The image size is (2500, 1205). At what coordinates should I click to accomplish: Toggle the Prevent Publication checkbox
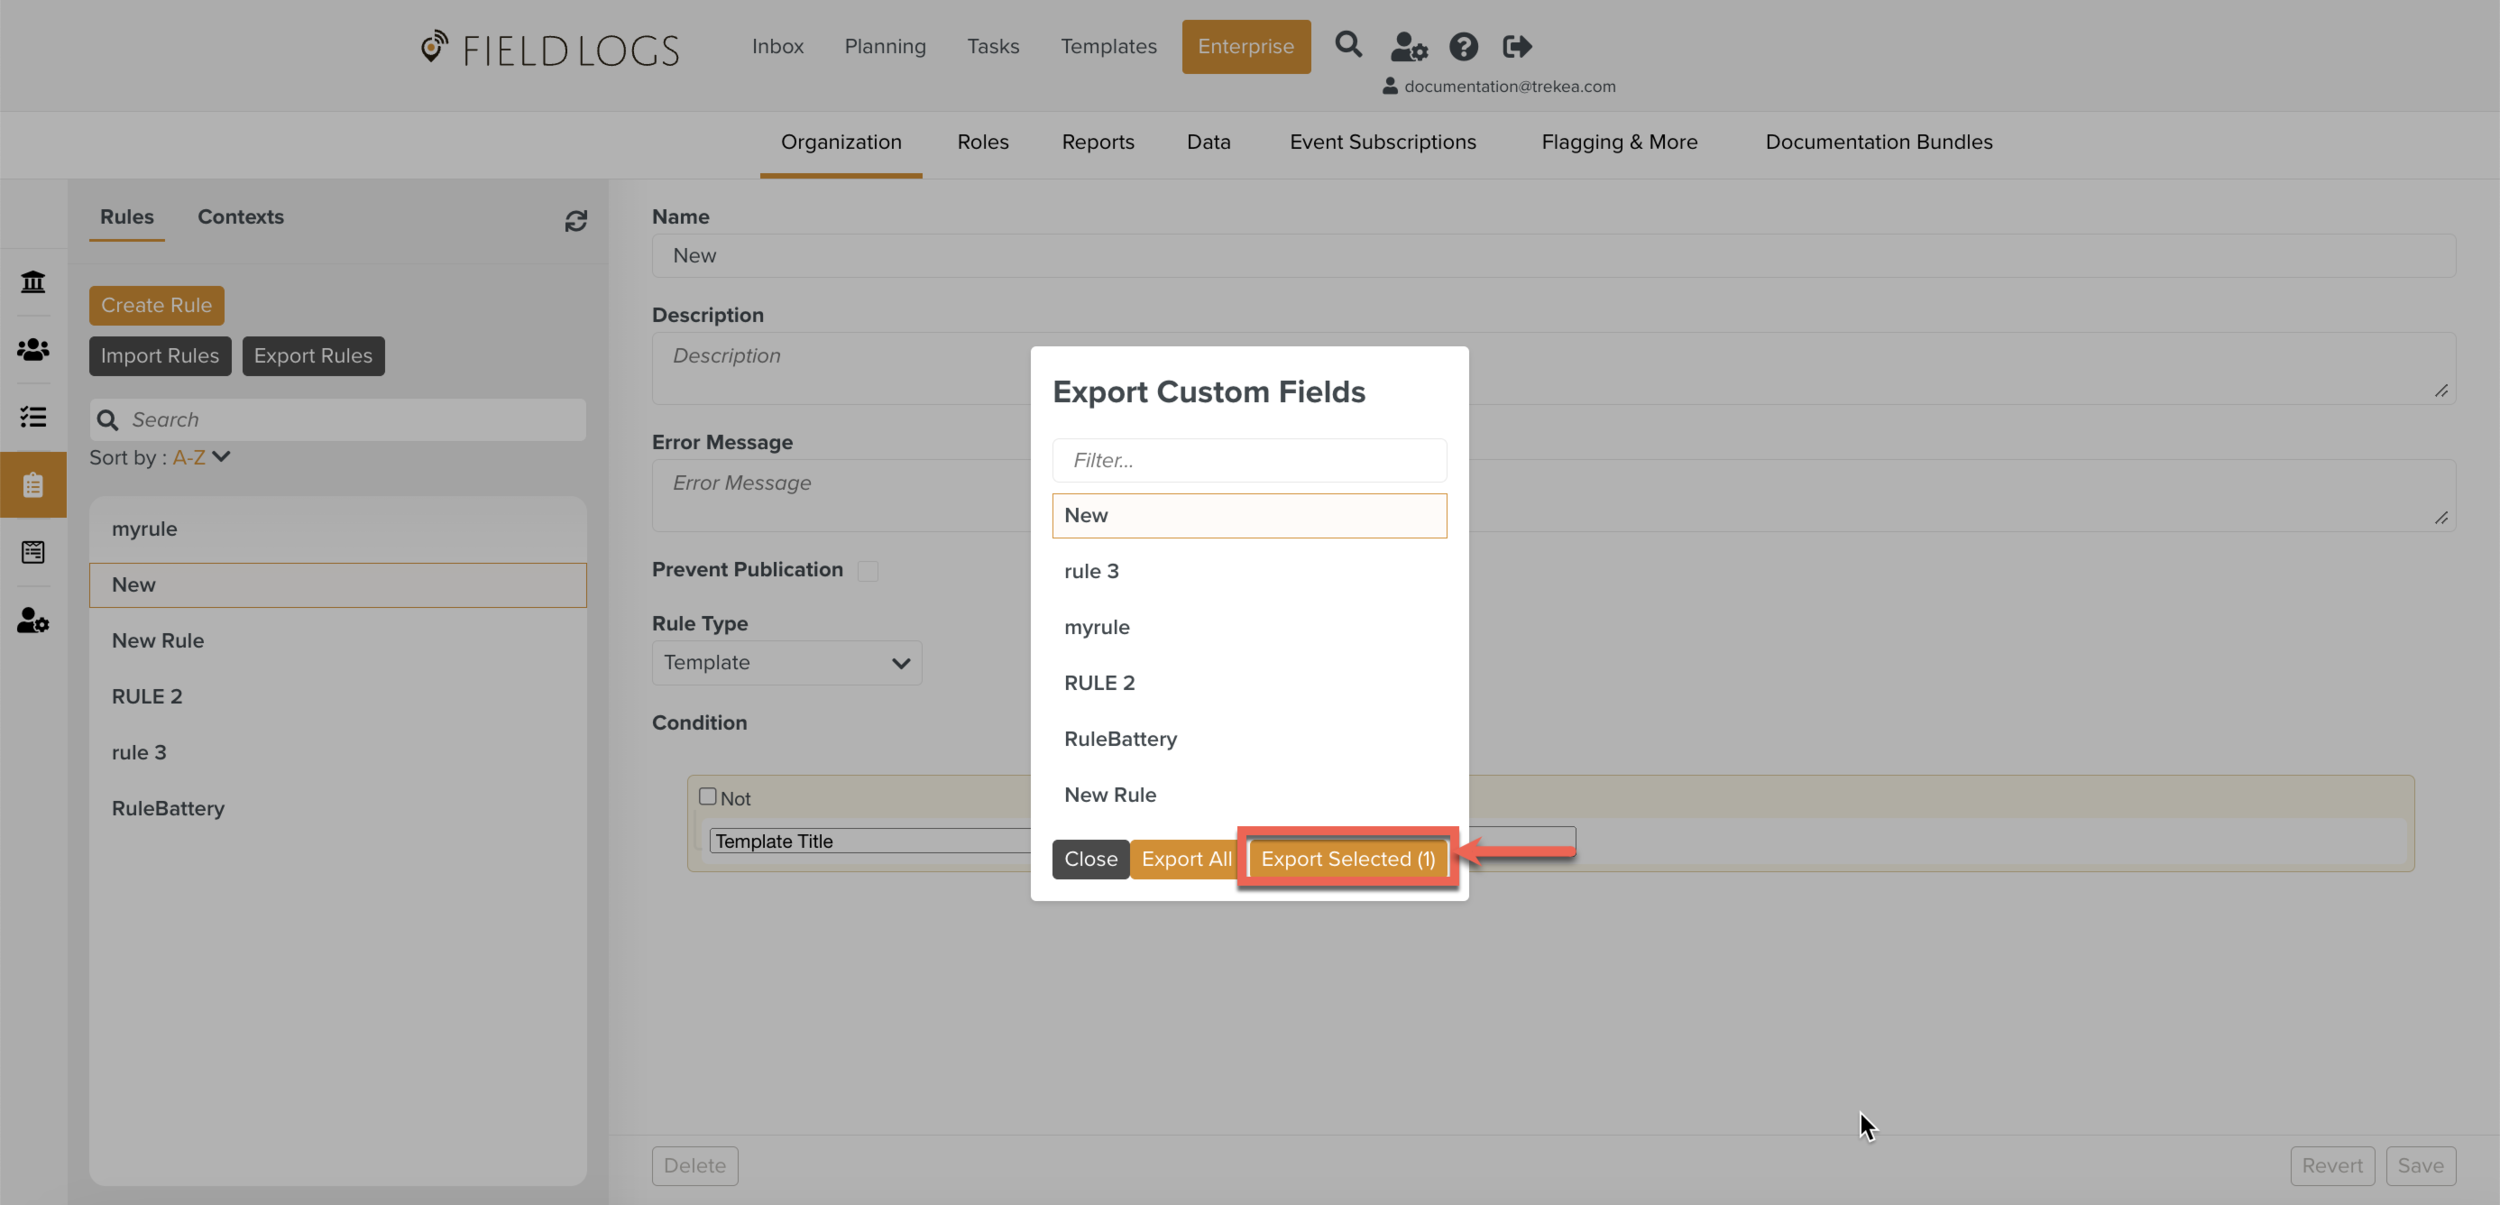click(868, 571)
